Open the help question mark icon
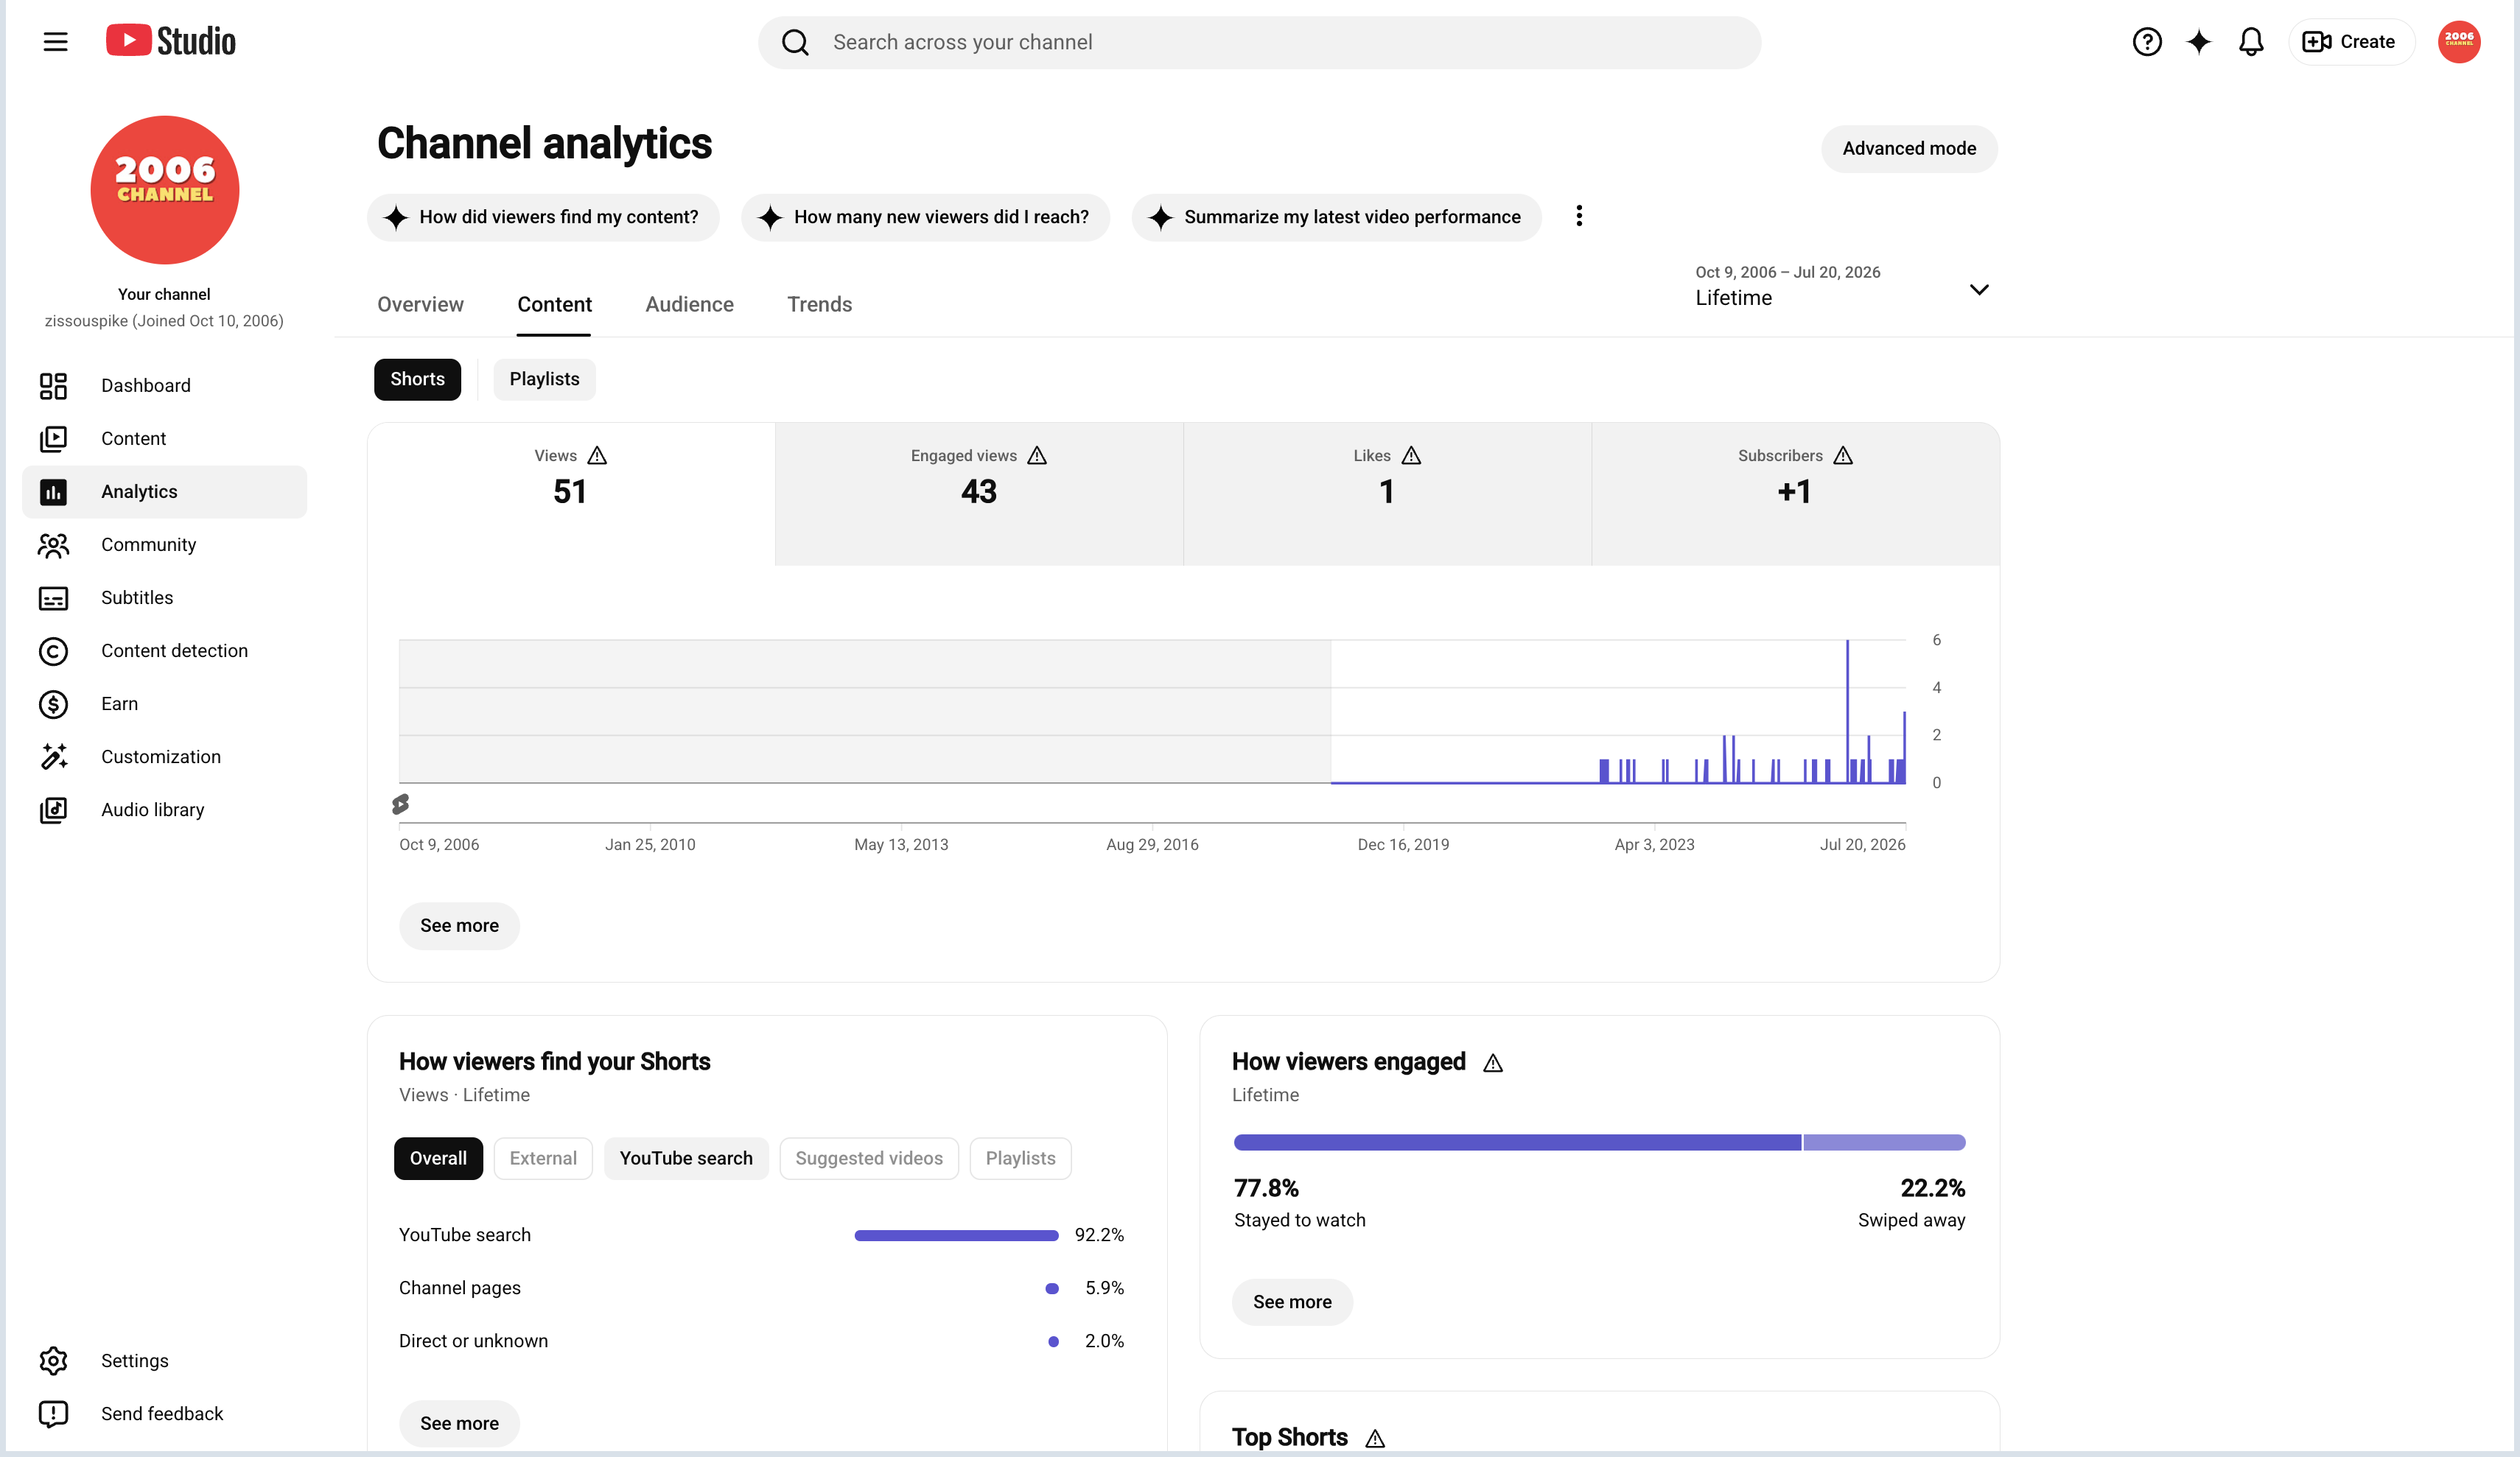The image size is (2520, 1457). pyautogui.click(x=2146, y=42)
